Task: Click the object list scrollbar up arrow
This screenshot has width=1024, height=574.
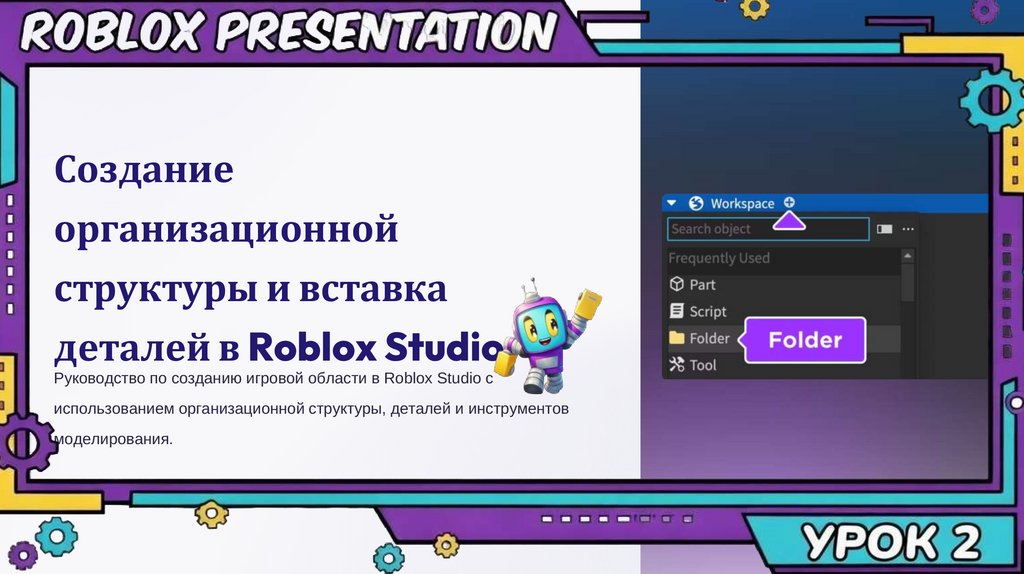Action: pos(907,256)
